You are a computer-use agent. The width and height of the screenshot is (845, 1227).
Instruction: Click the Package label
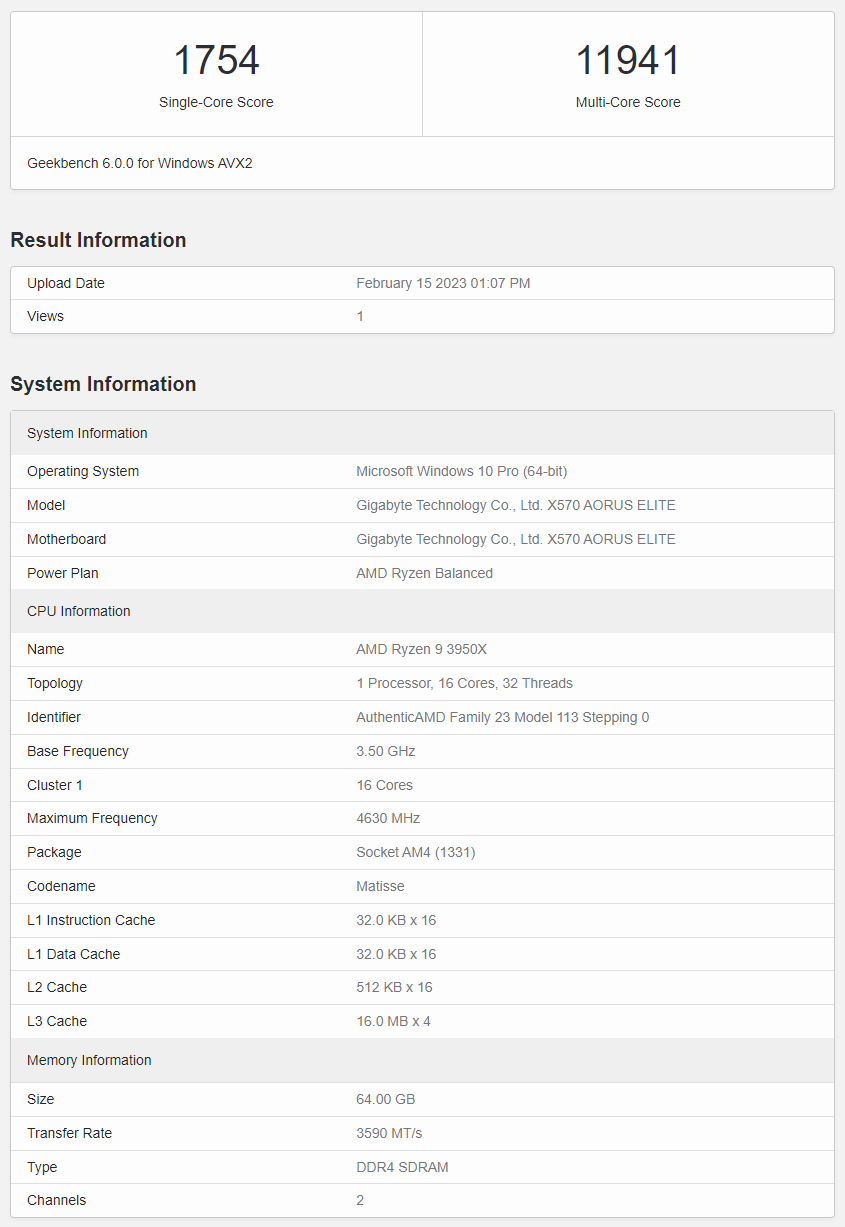coord(54,852)
